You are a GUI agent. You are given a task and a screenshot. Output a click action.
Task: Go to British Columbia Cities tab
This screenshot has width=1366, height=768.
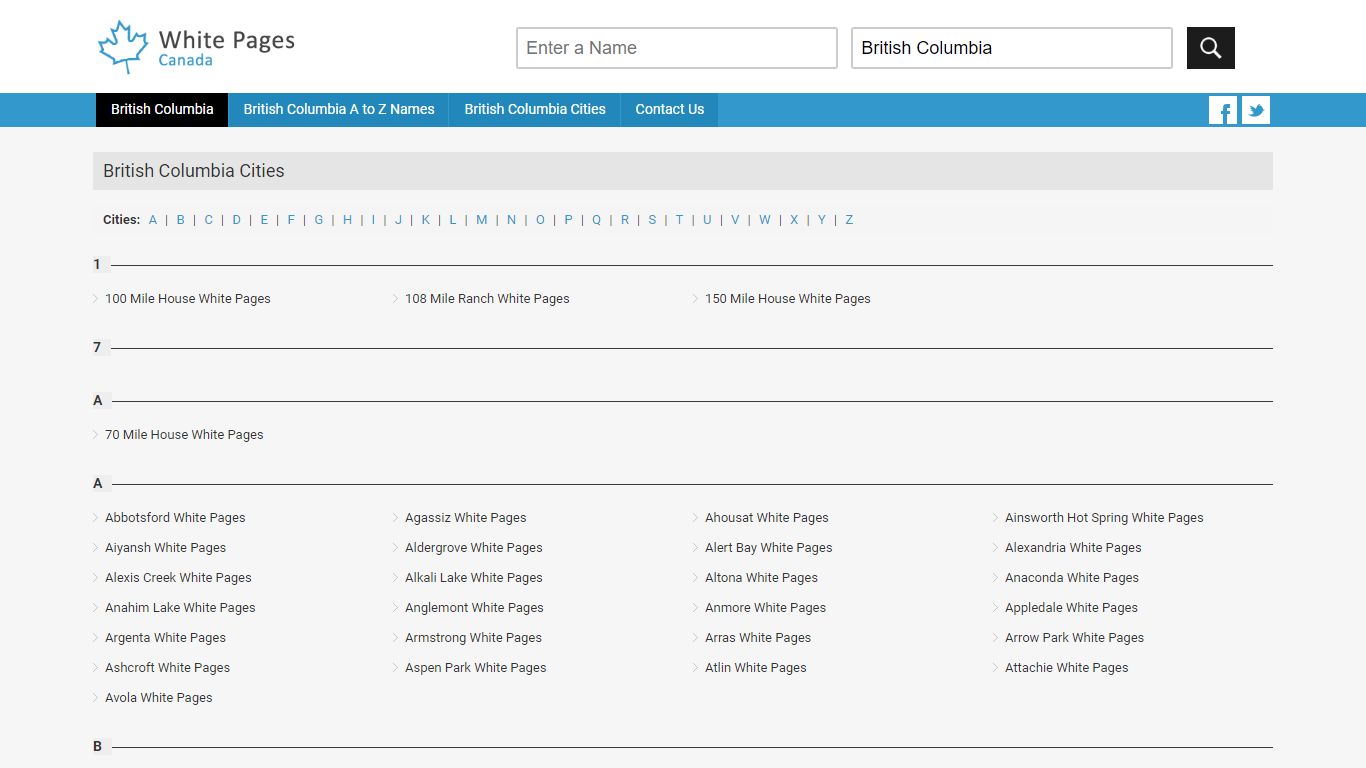(535, 110)
